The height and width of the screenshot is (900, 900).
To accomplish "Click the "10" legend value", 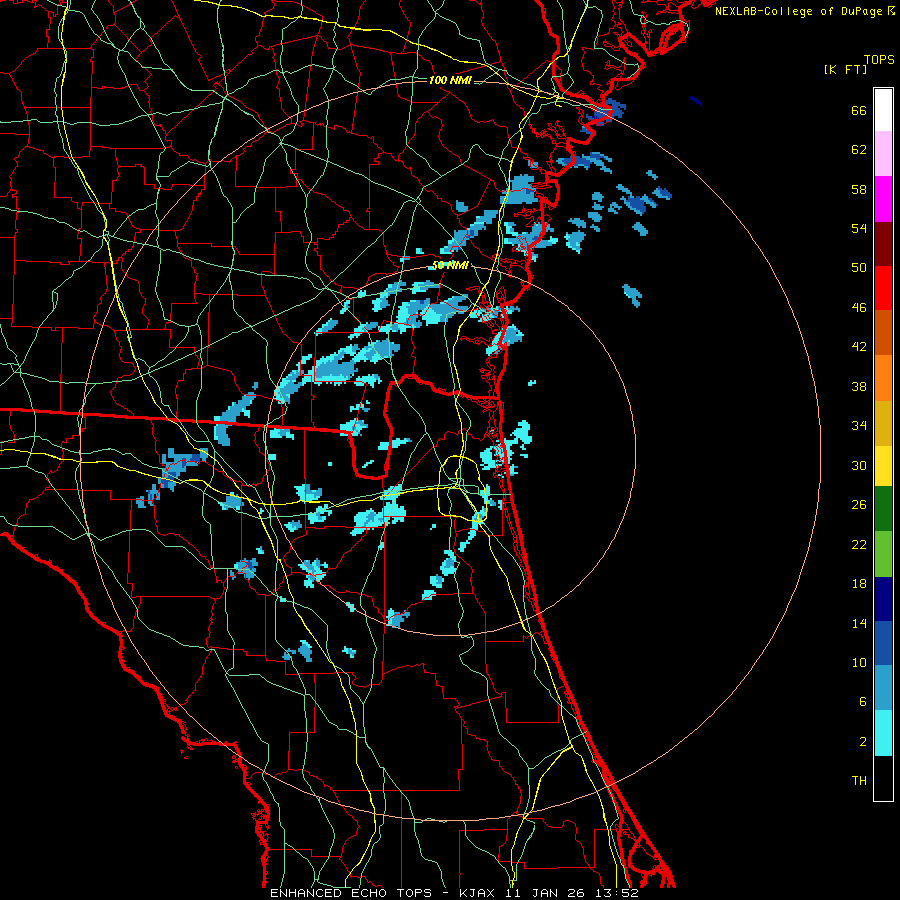I will click(x=859, y=663).
